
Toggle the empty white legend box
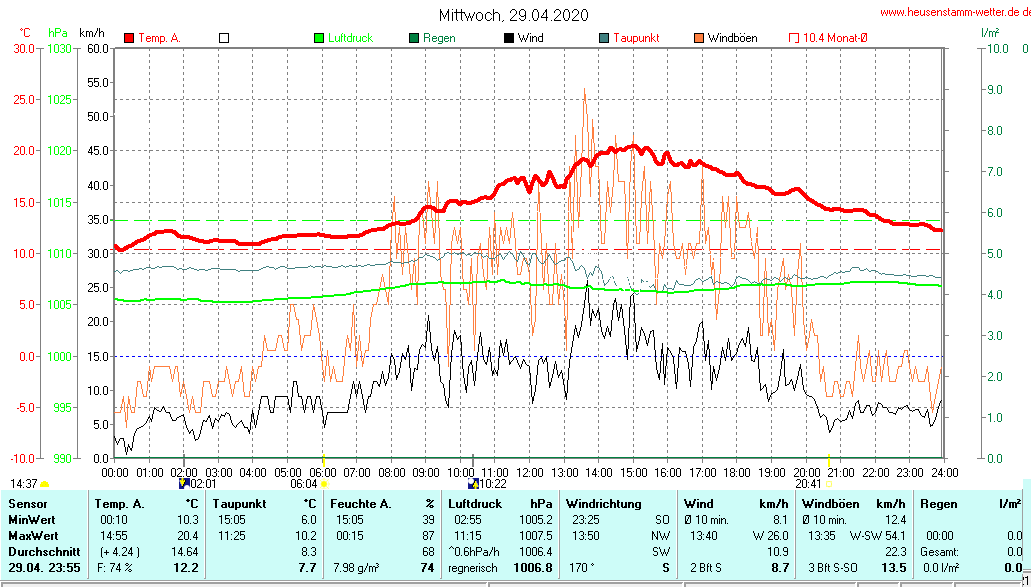coord(224,38)
